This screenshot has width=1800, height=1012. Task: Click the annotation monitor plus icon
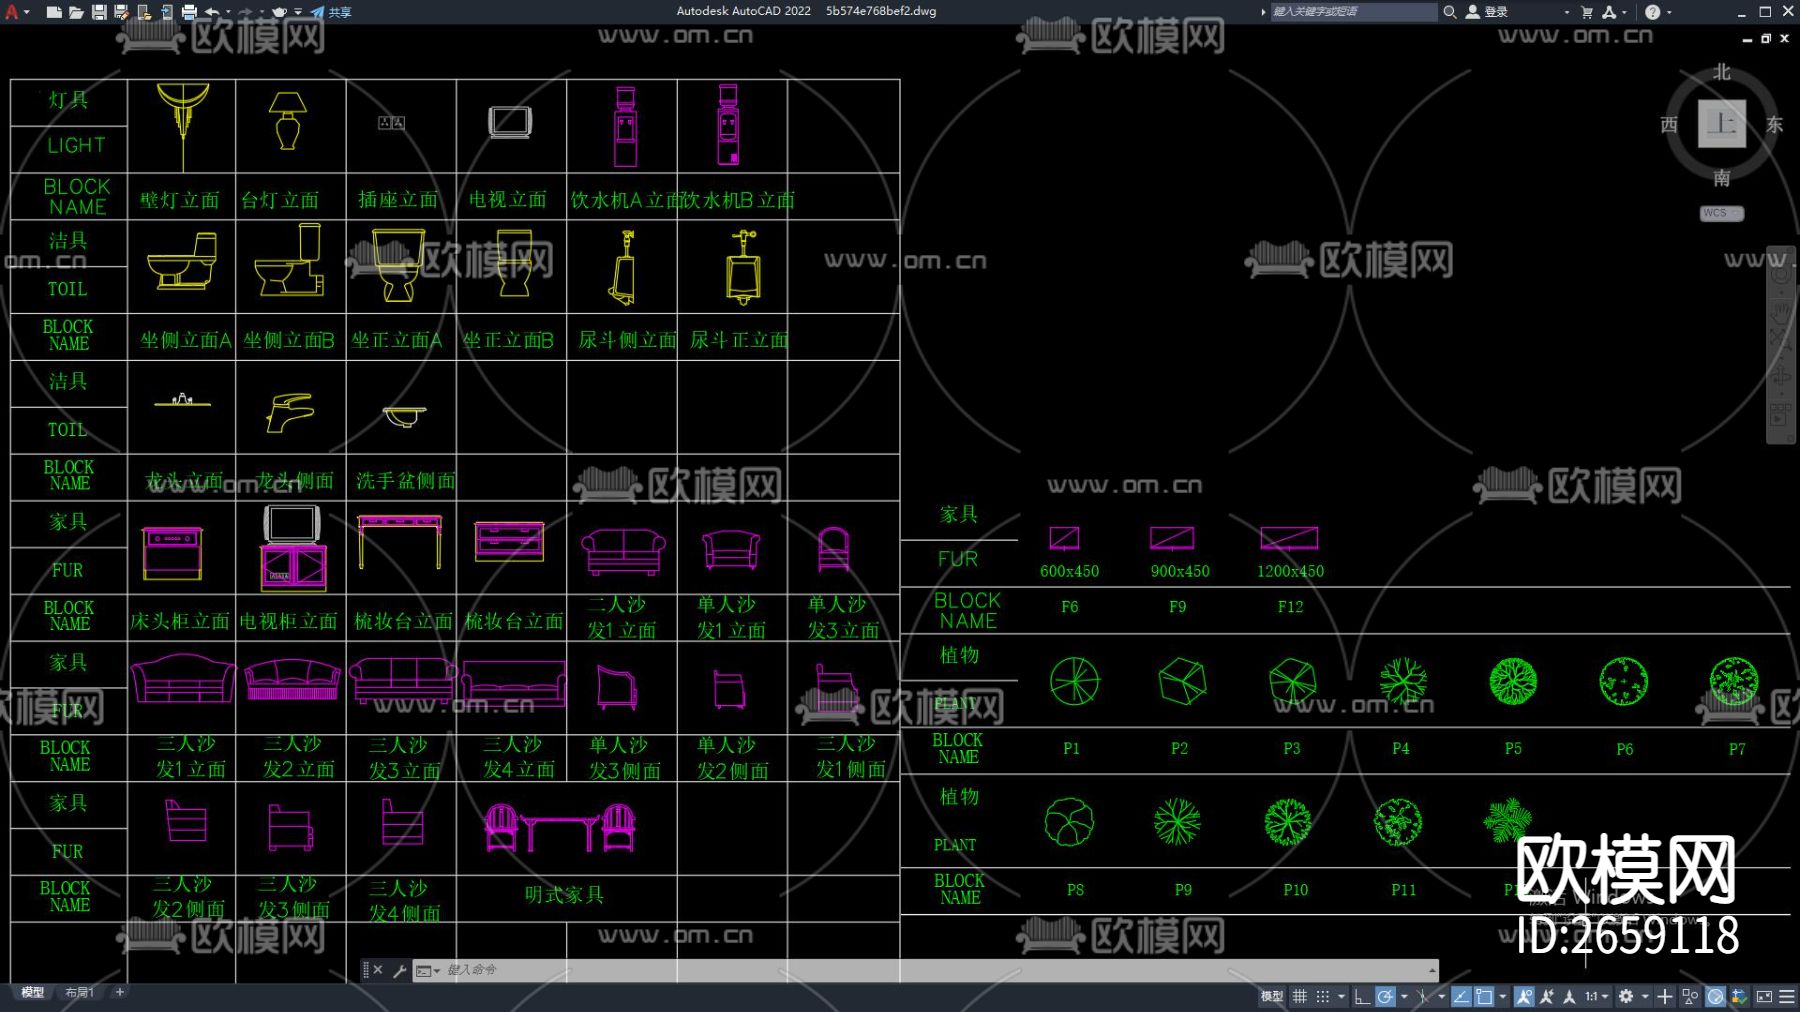tap(1665, 996)
